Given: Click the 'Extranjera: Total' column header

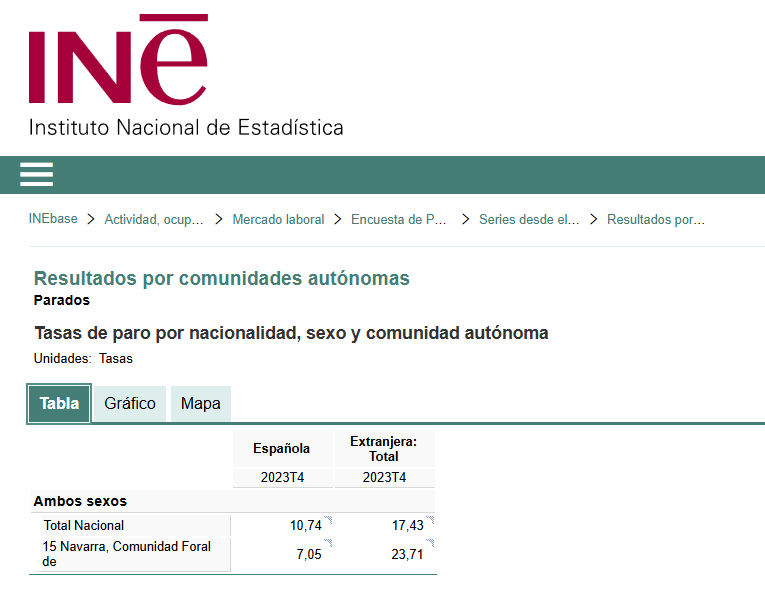Looking at the screenshot, I should tap(384, 449).
